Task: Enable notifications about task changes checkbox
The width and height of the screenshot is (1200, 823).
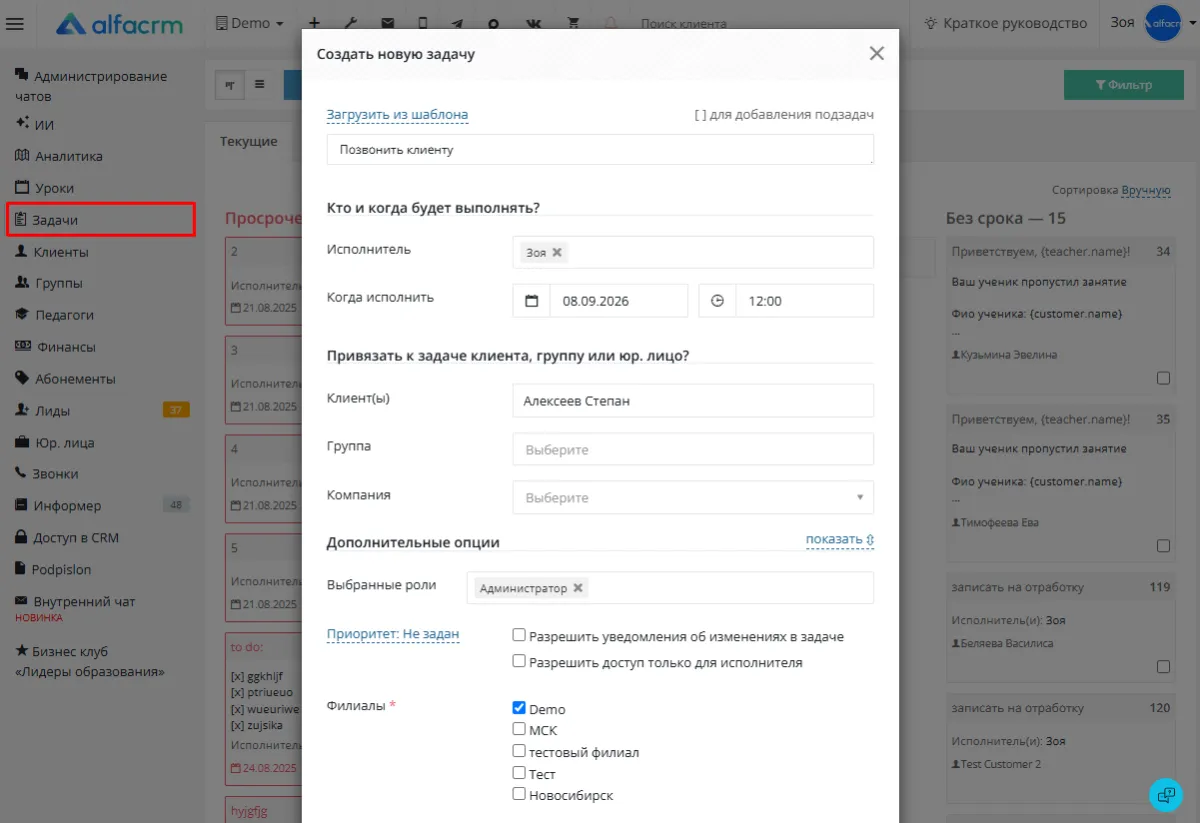Action: [519, 635]
